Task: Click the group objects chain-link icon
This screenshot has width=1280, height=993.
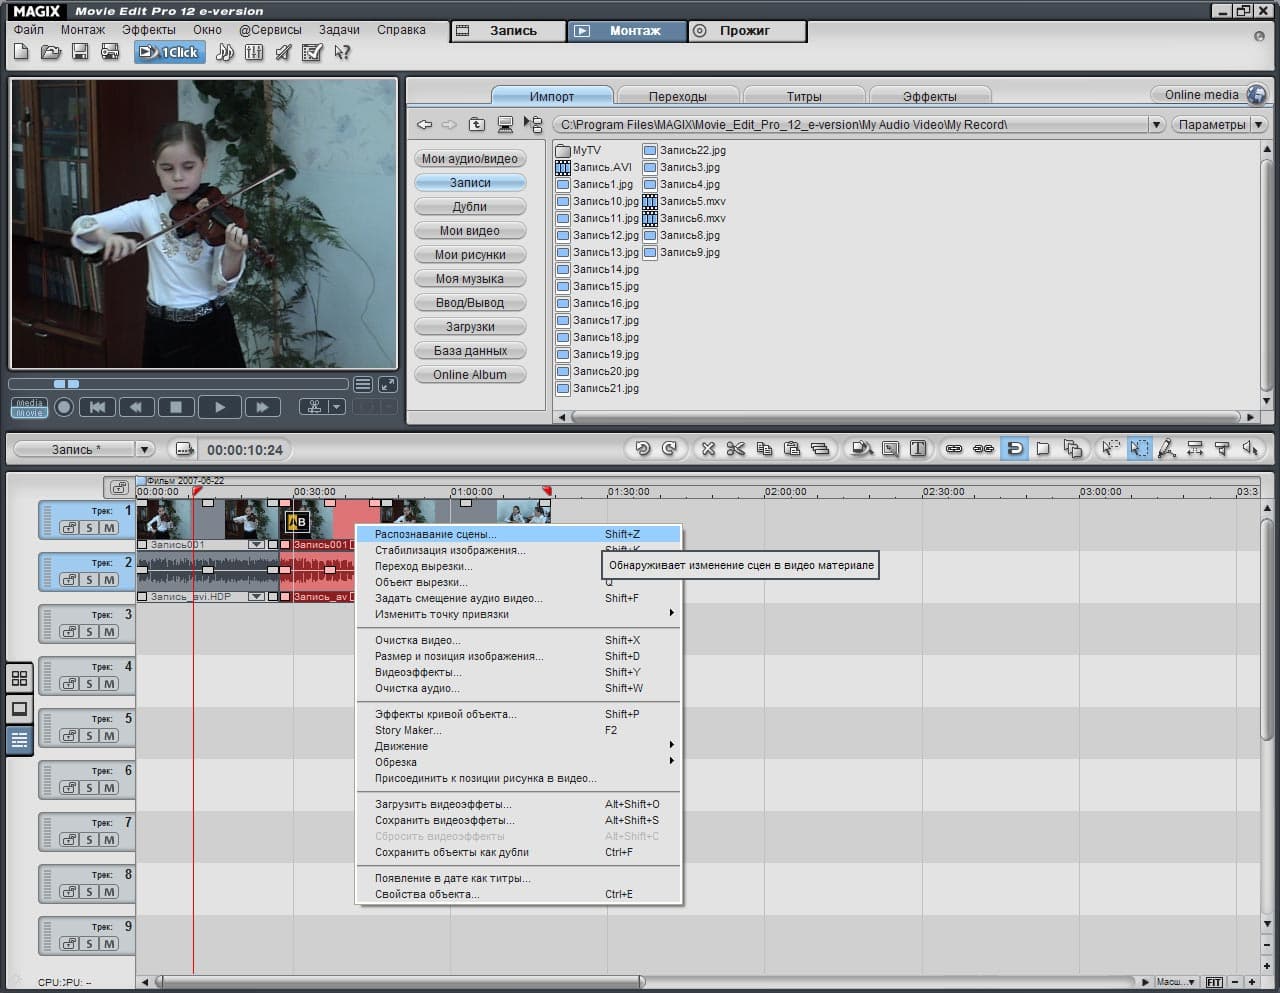Action: 954,449
